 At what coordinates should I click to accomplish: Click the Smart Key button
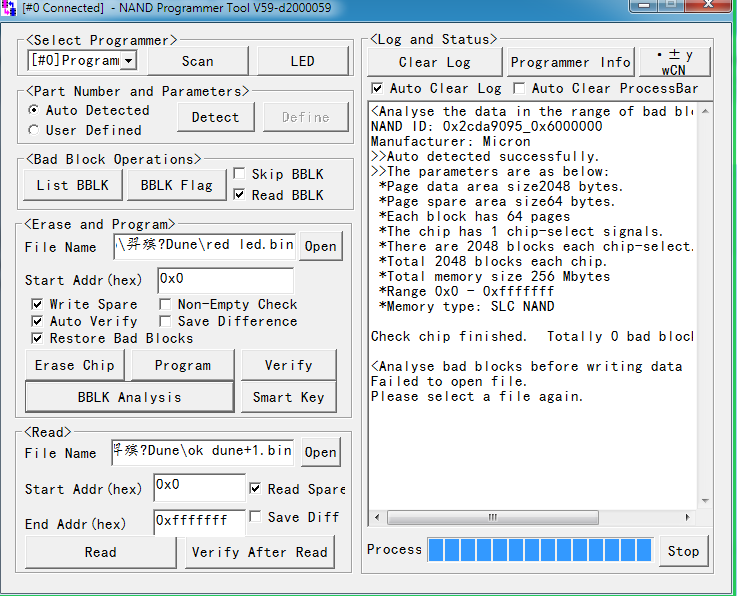pyautogui.click(x=288, y=397)
